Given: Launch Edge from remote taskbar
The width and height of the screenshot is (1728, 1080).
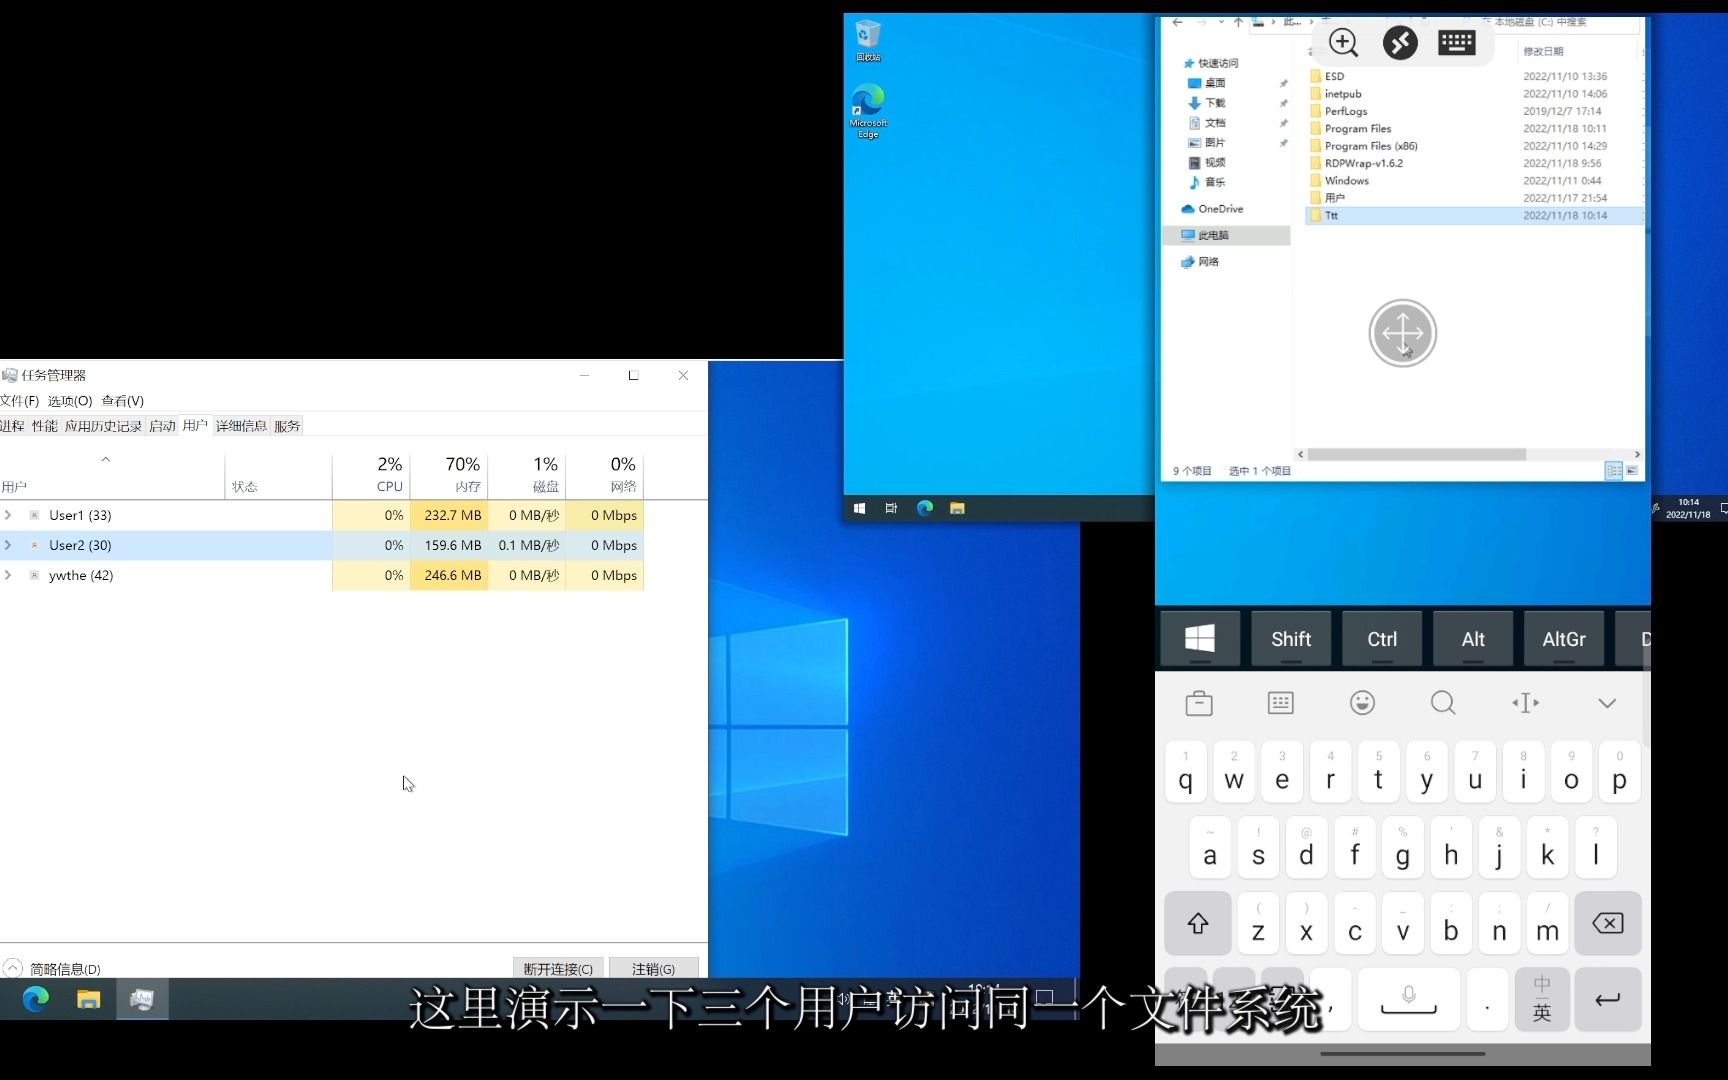Looking at the screenshot, I should click(x=925, y=508).
